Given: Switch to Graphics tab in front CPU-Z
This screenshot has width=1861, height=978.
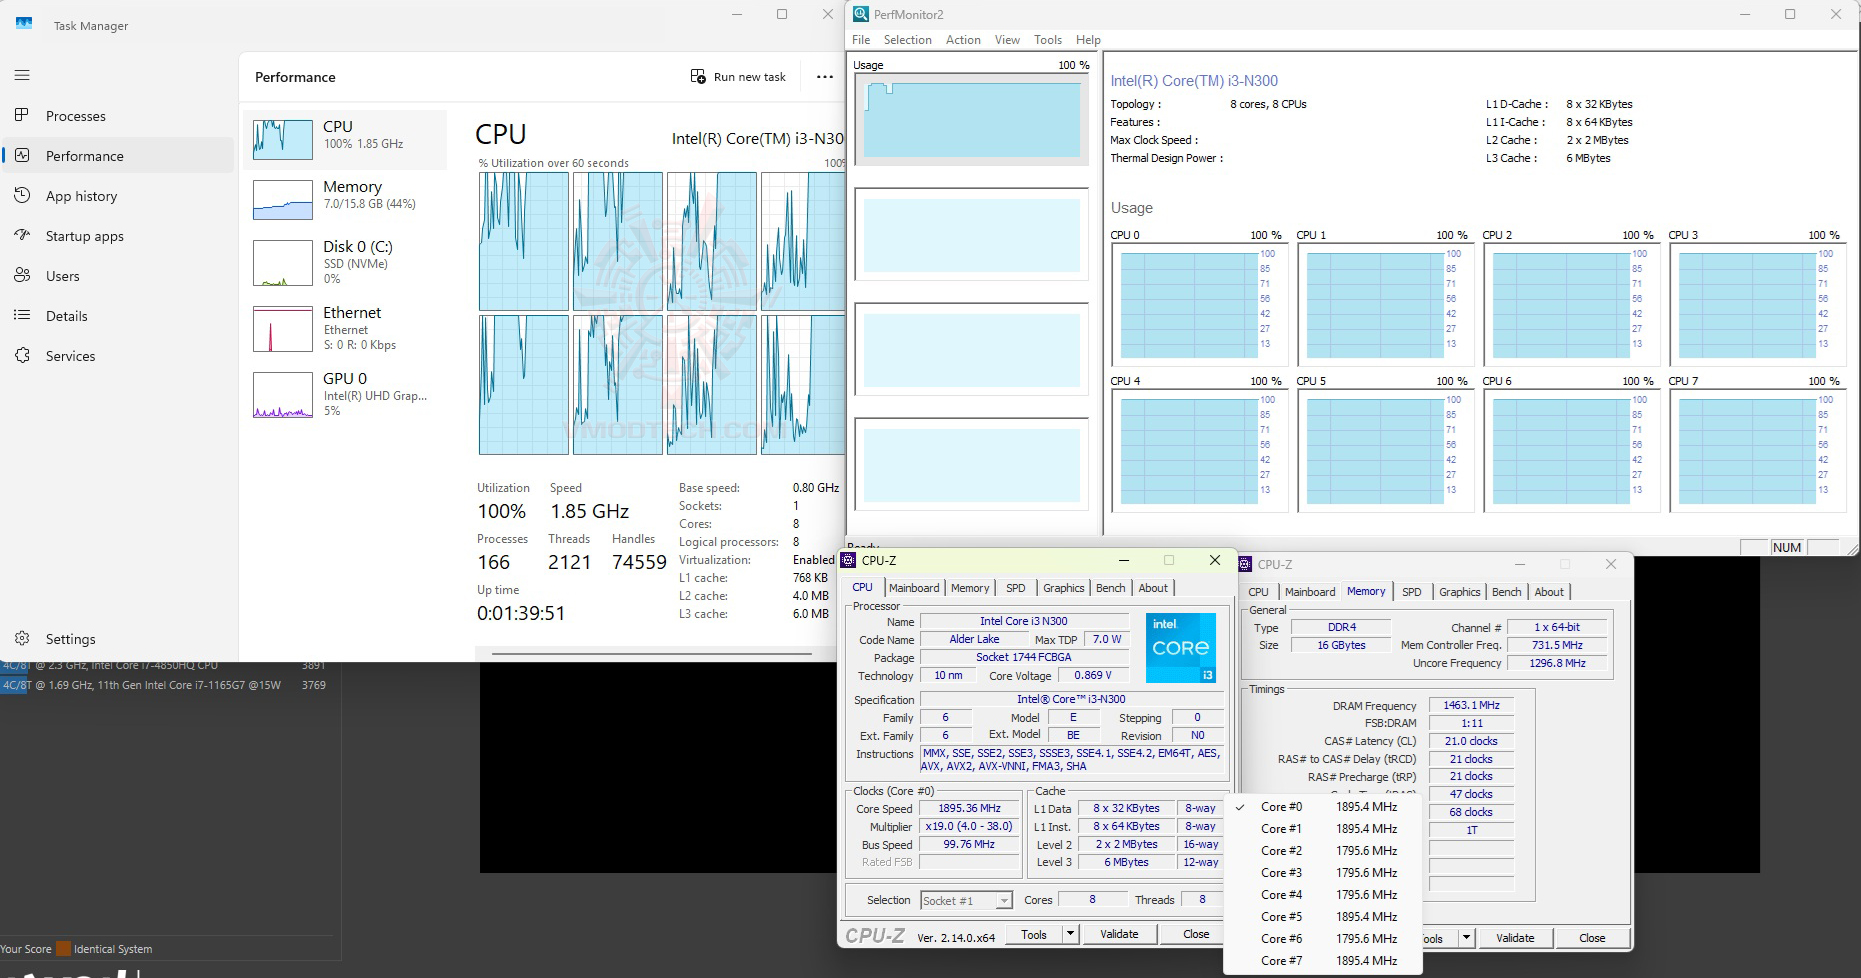Looking at the screenshot, I should tap(1064, 588).
